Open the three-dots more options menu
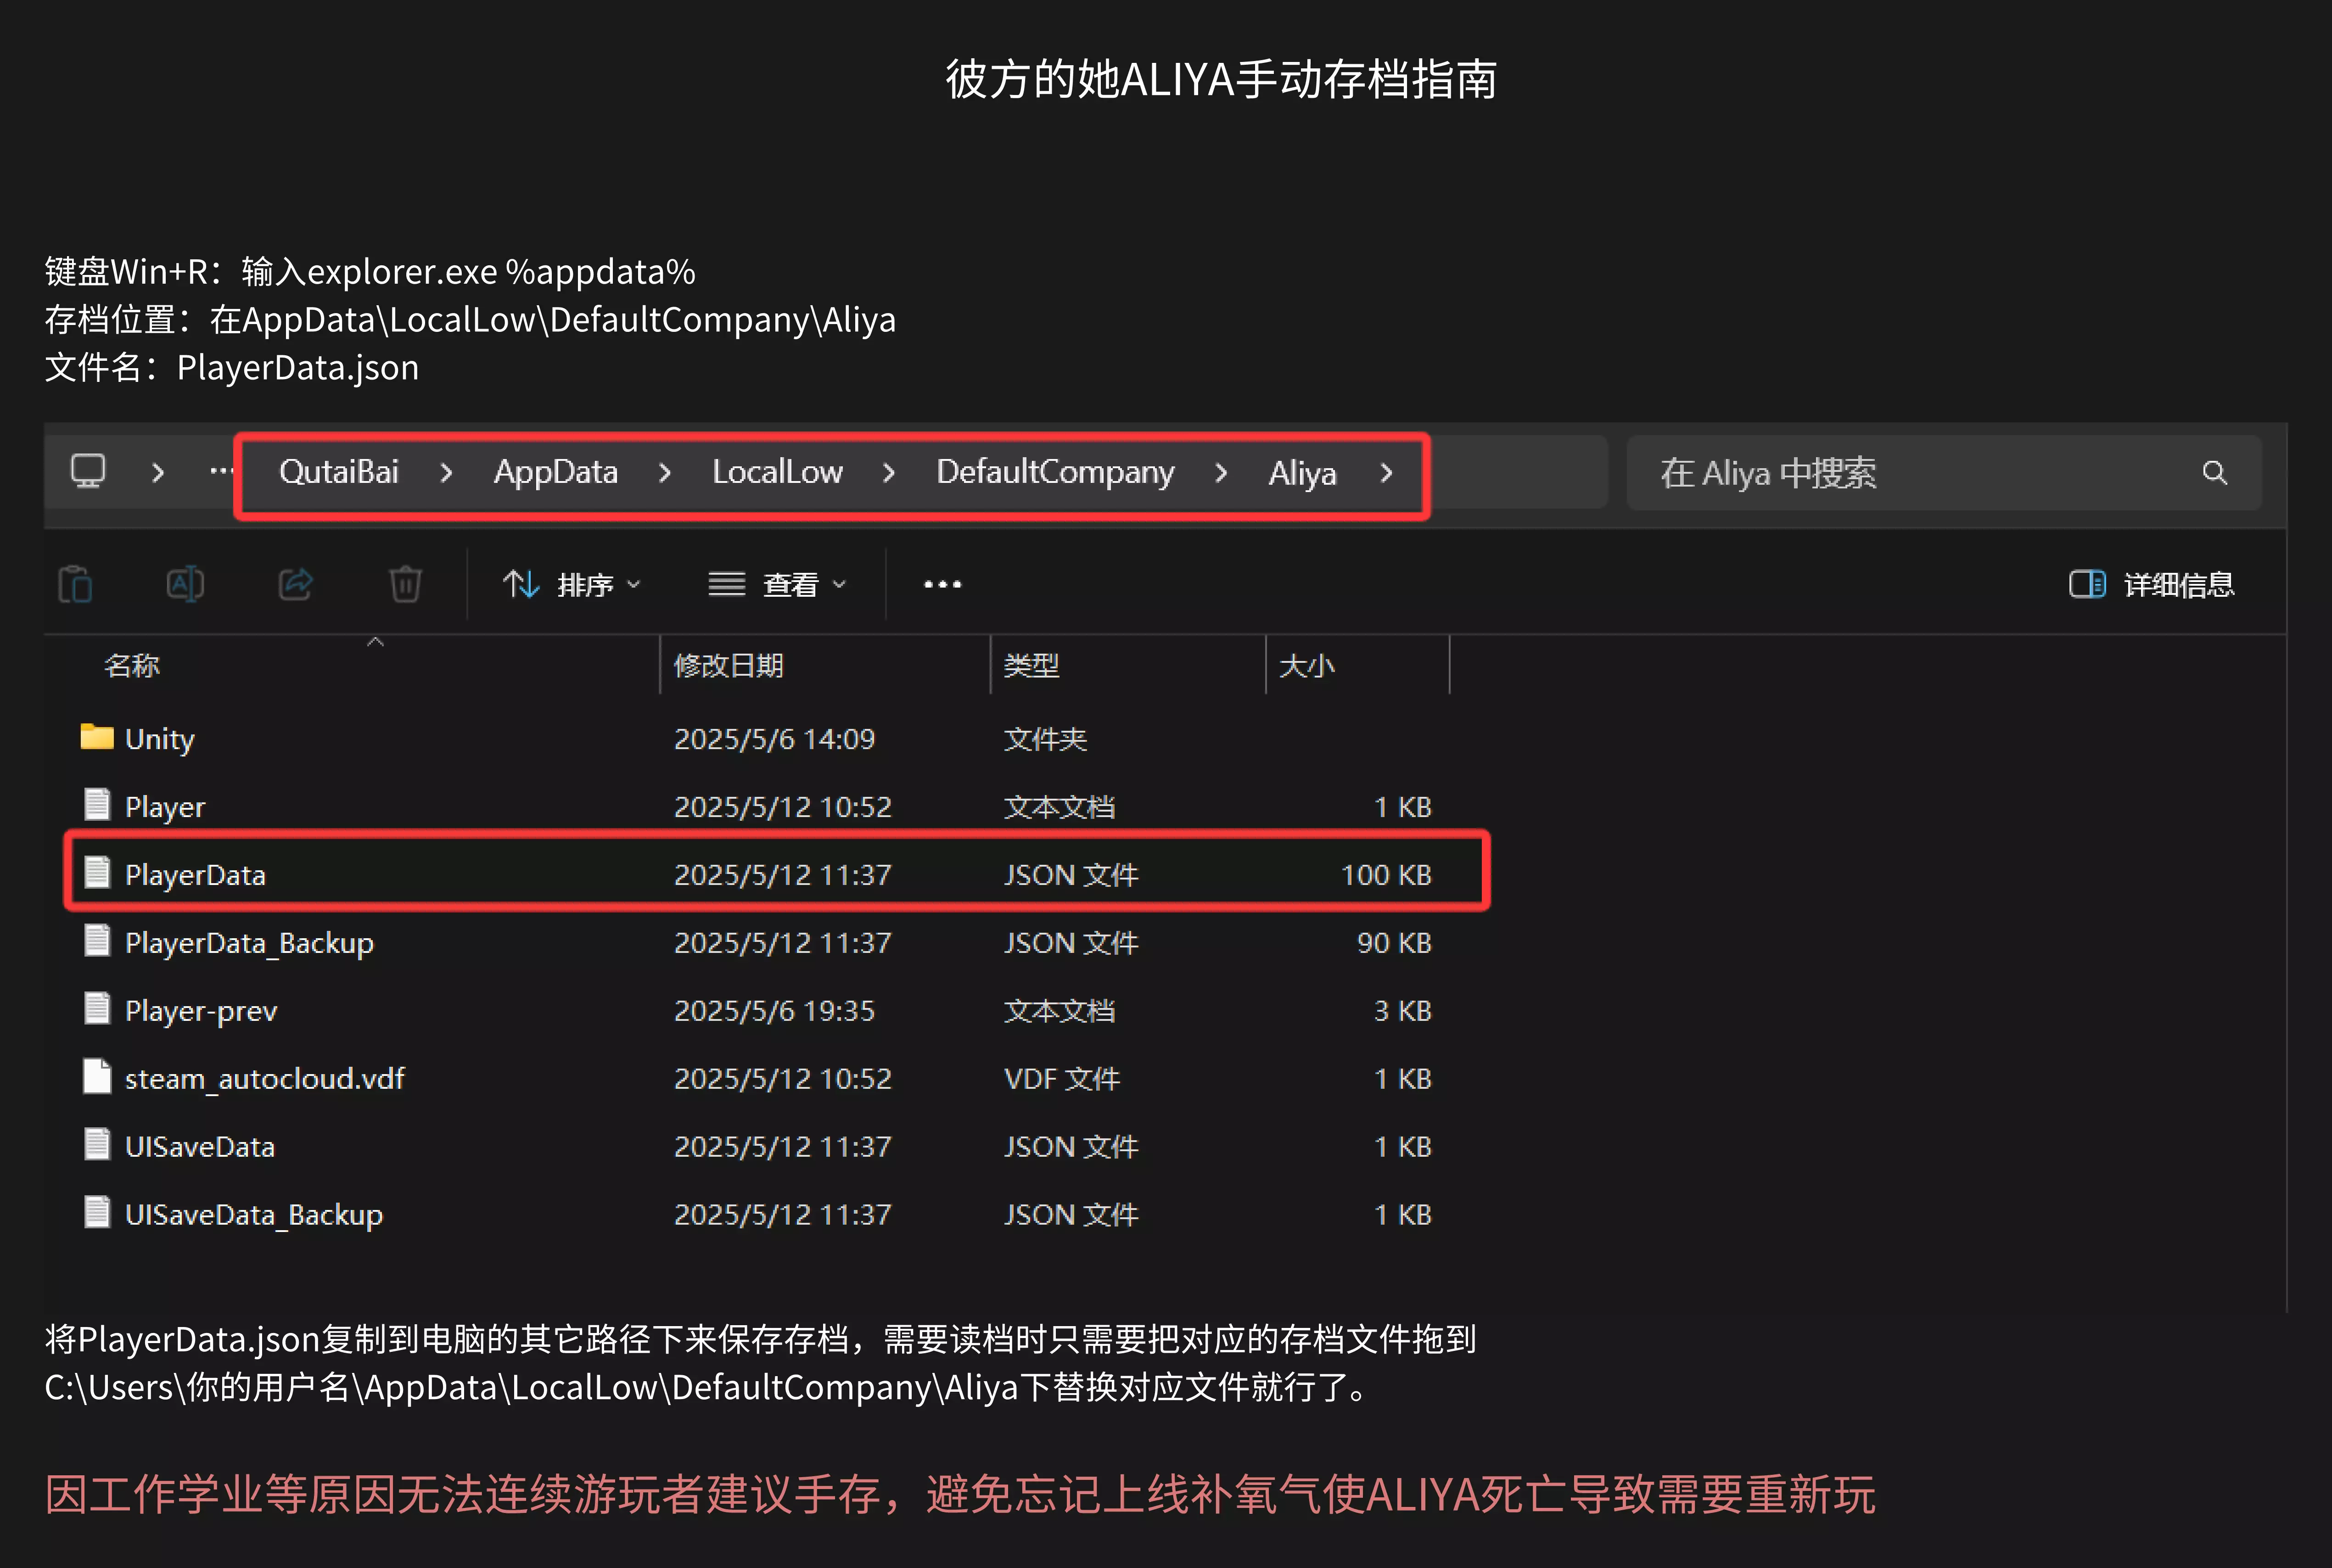Screen dimensions: 2332x1568 pos(942,584)
